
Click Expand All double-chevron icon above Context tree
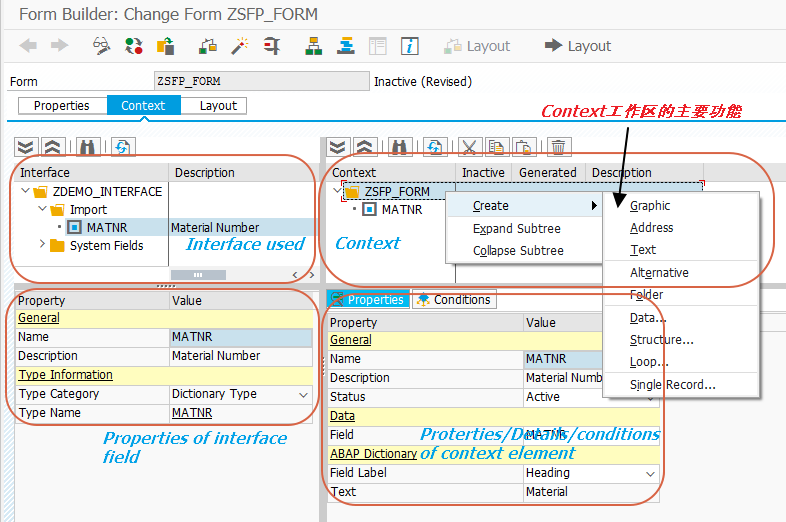click(x=337, y=147)
